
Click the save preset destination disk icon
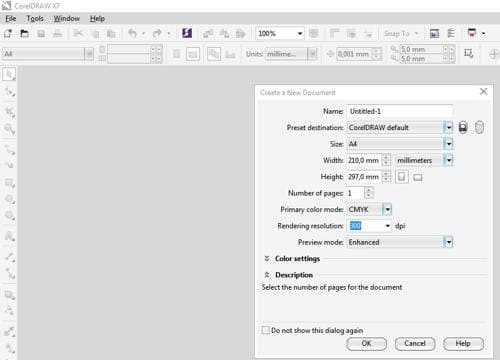(463, 127)
